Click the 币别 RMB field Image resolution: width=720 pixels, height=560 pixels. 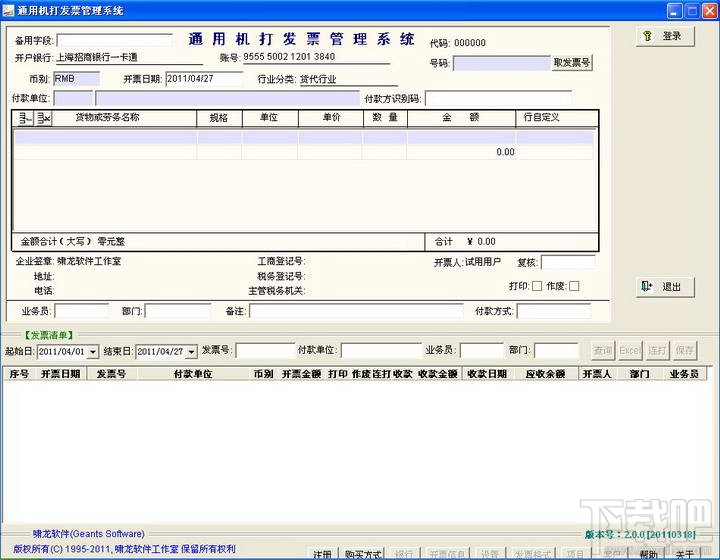click(77, 79)
